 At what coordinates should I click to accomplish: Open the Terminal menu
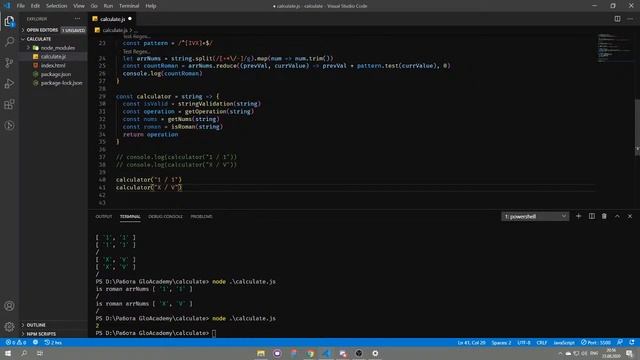[x=129, y=6]
